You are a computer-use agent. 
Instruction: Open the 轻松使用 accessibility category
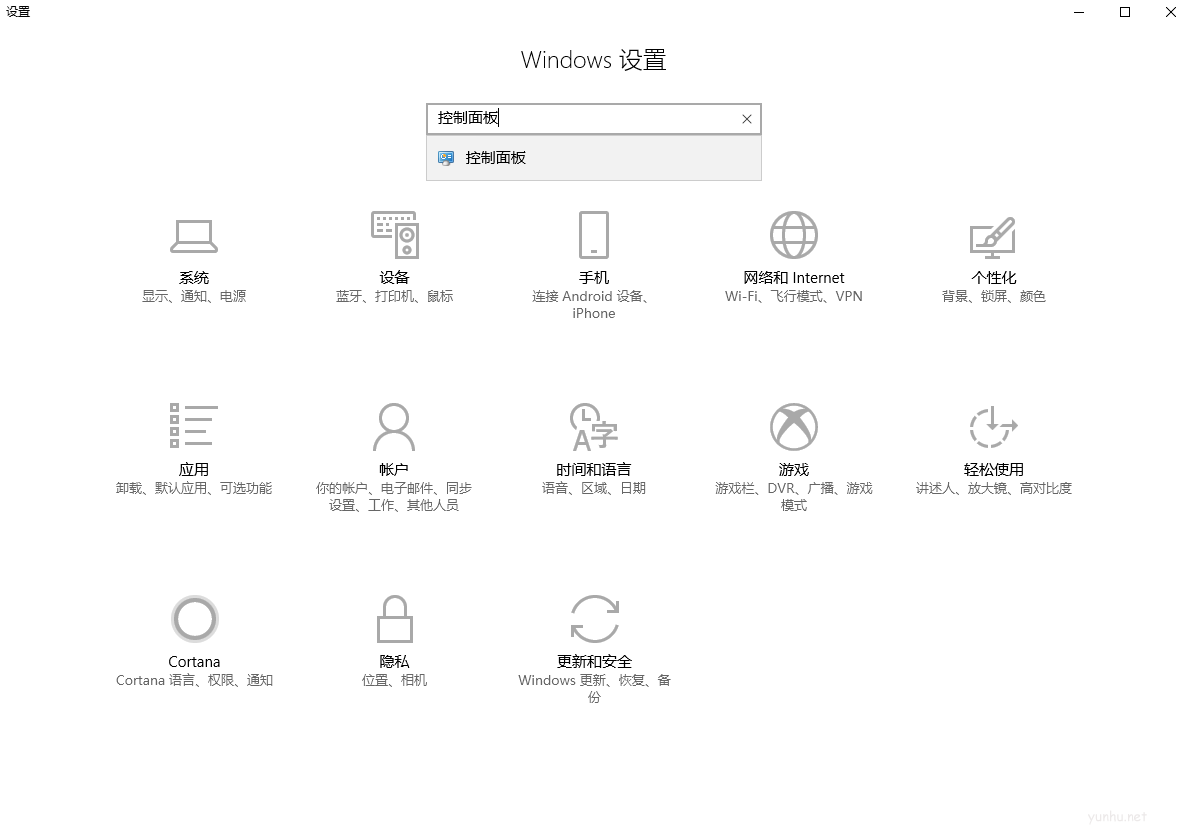click(991, 450)
